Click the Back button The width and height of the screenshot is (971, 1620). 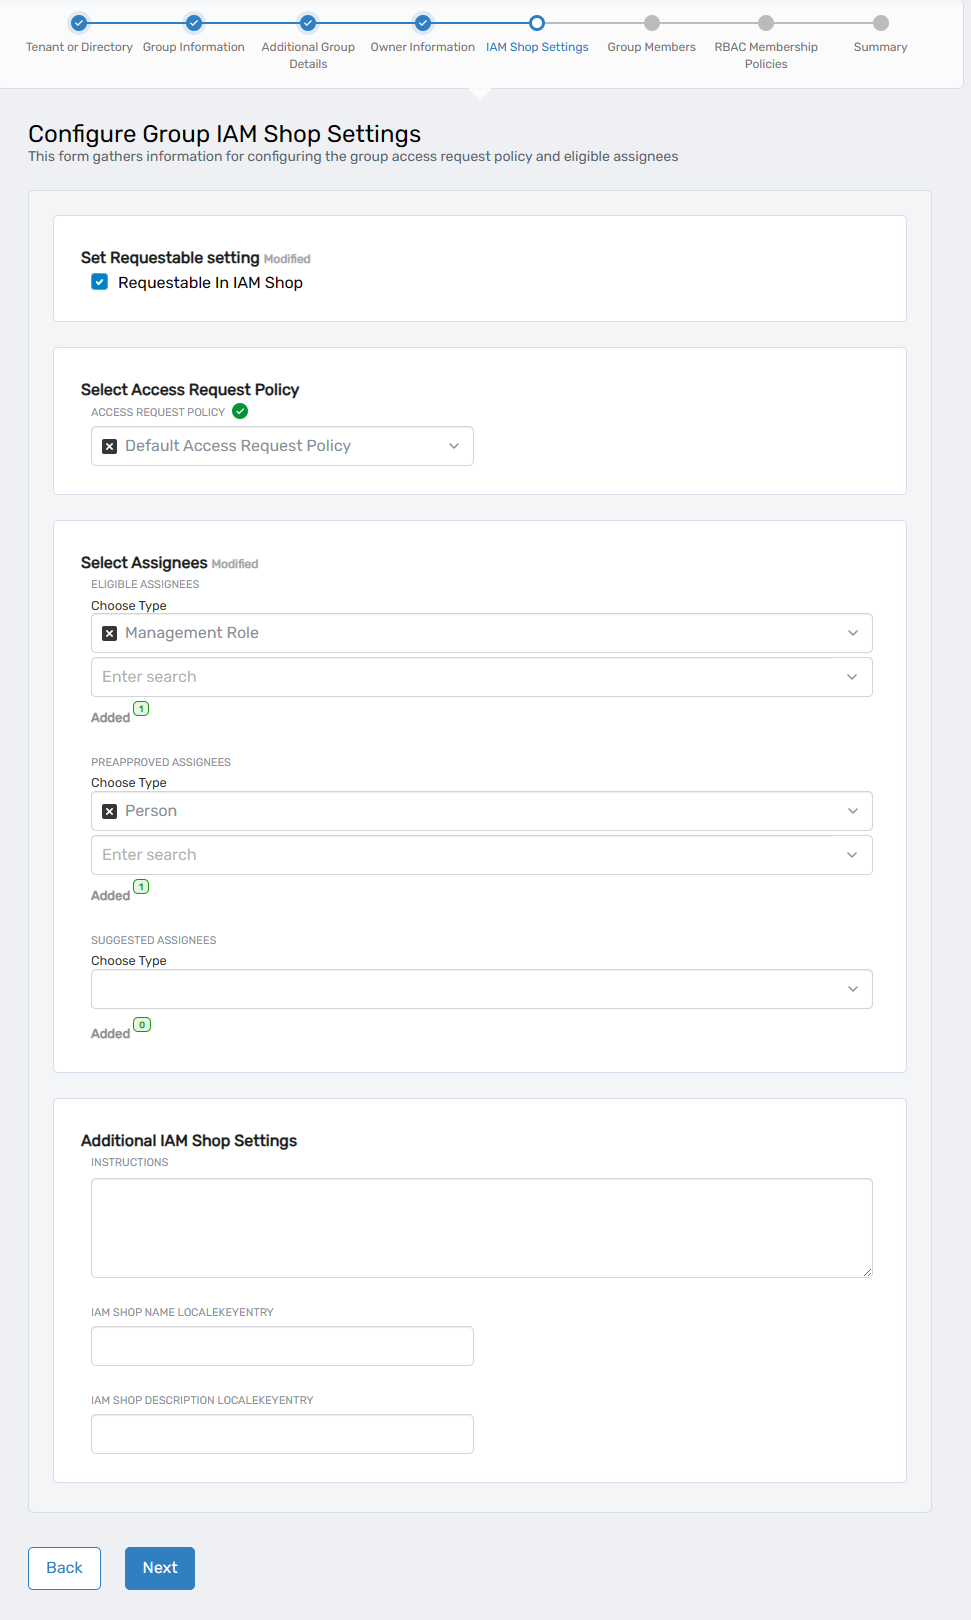(x=64, y=1568)
